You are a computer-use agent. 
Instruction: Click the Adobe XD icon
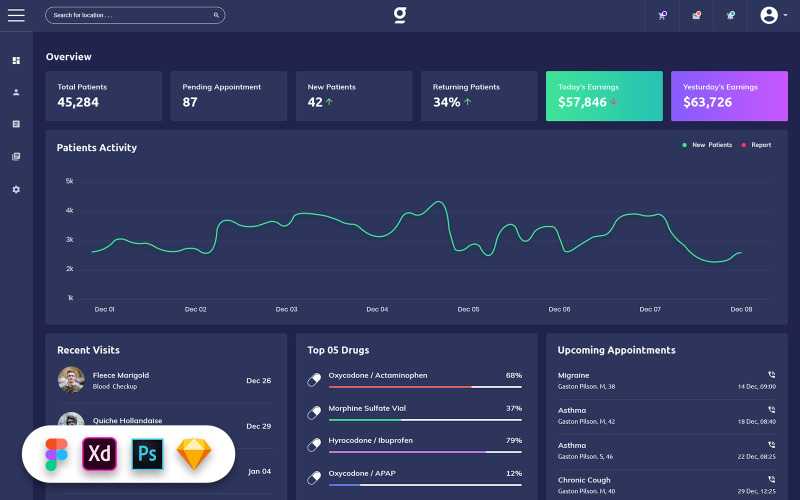click(x=101, y=455)
